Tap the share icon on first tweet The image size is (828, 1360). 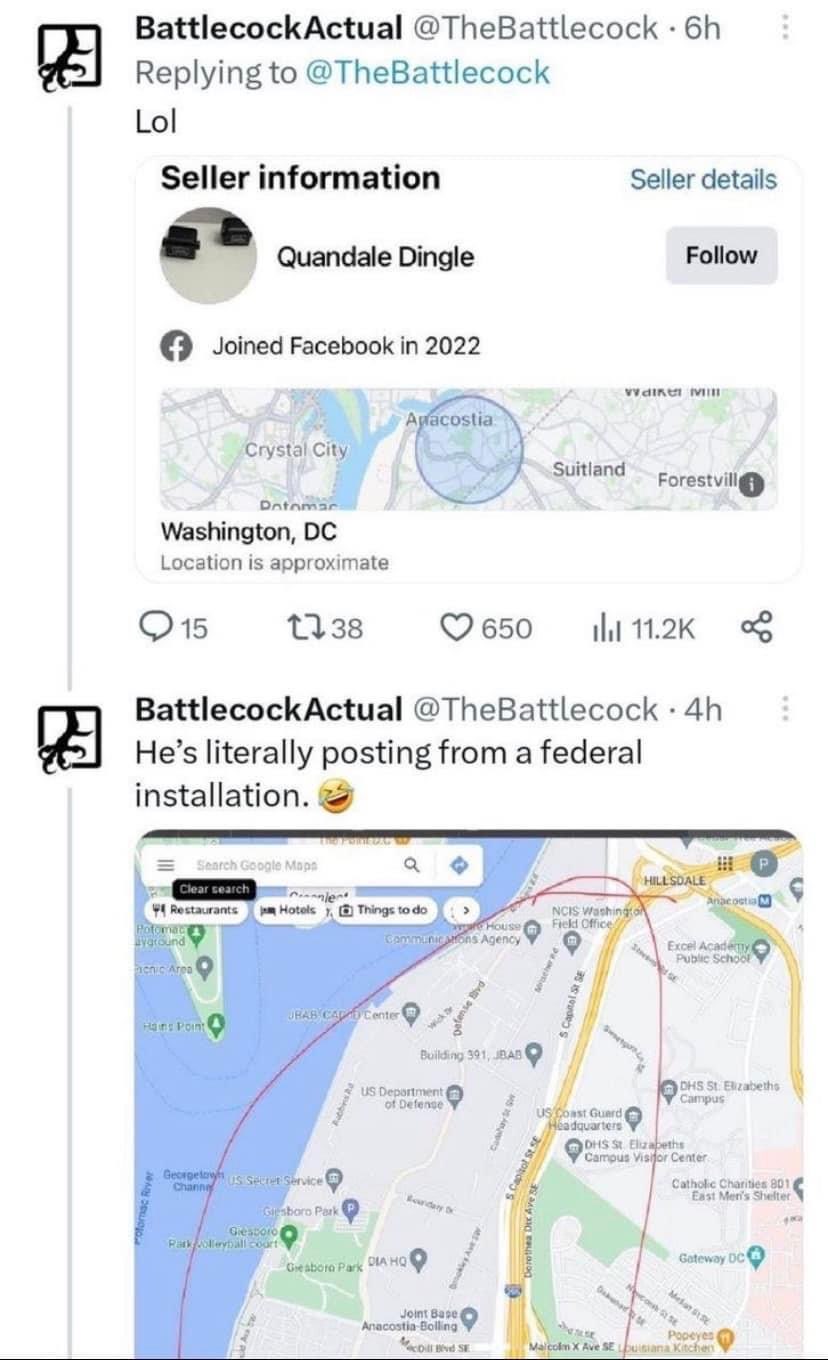pos(757,628)
